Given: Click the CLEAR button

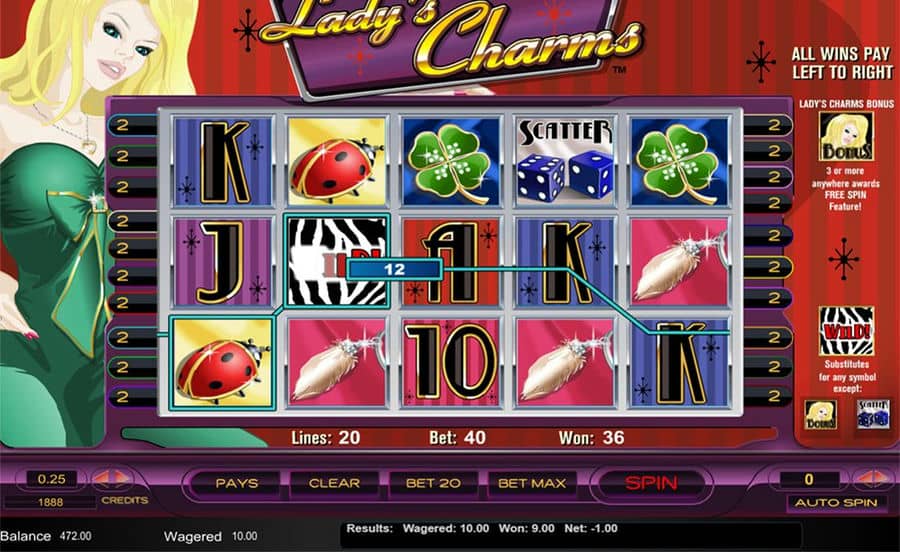Looking at the screenshot, I should pyautogui.click(x=334, y=483).
